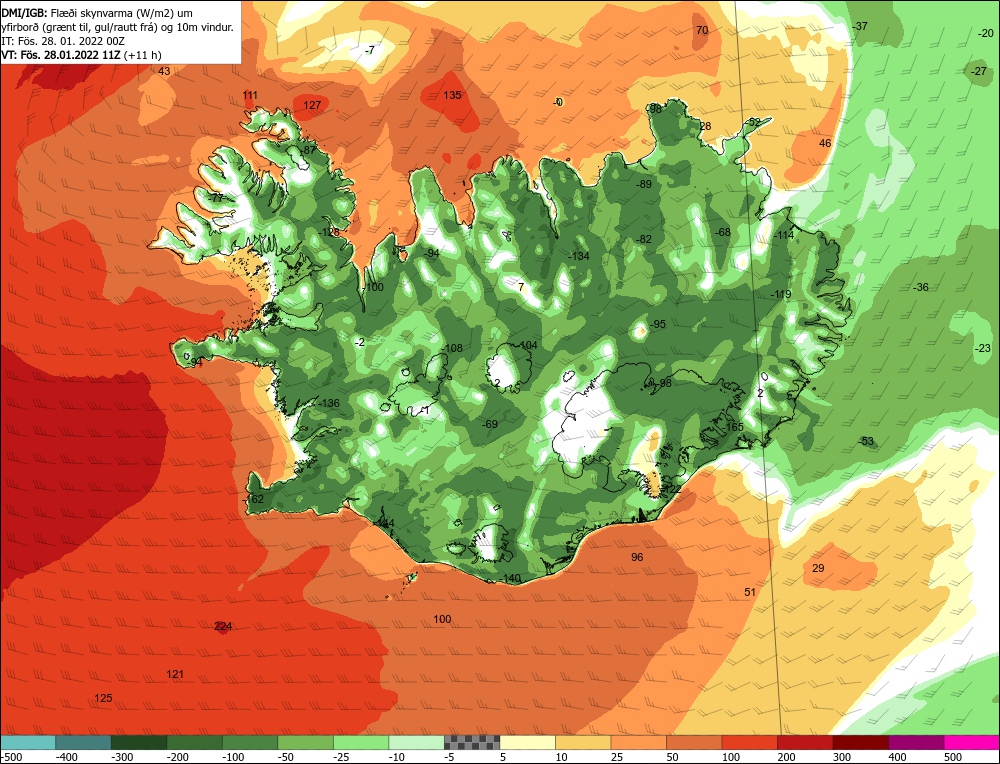Click the '-500' label on the legend

11,757
